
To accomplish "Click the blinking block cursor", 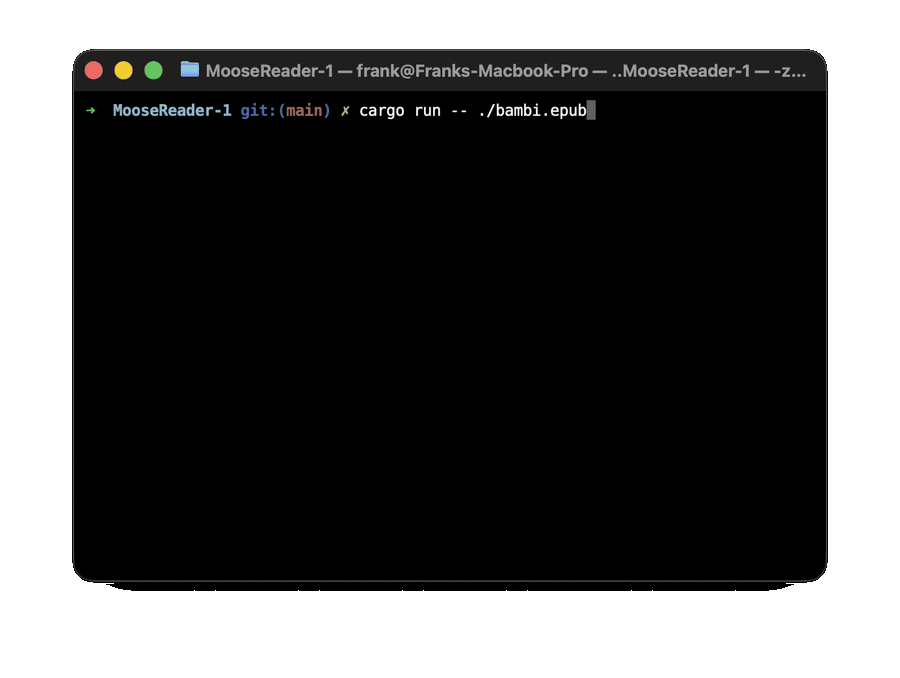I will coord(592,110).
